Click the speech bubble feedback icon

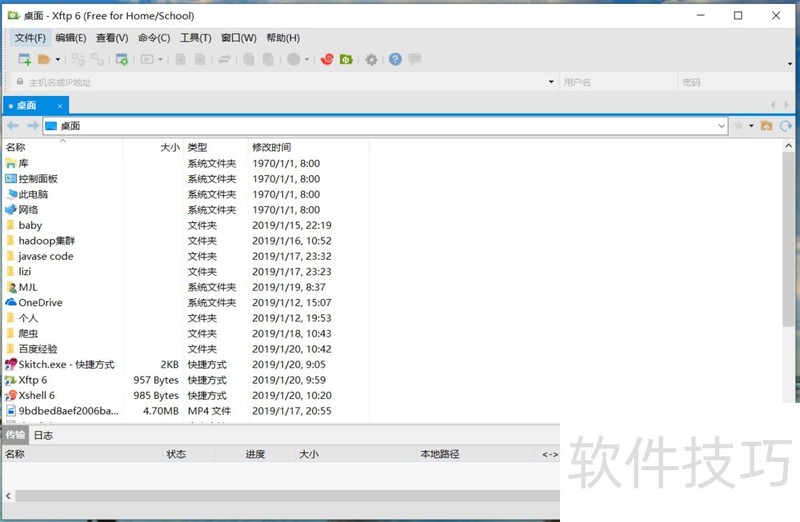[415, 59]
